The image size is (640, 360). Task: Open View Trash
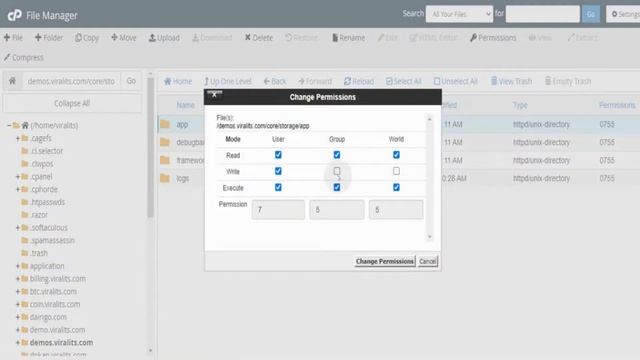click(511, 81)
